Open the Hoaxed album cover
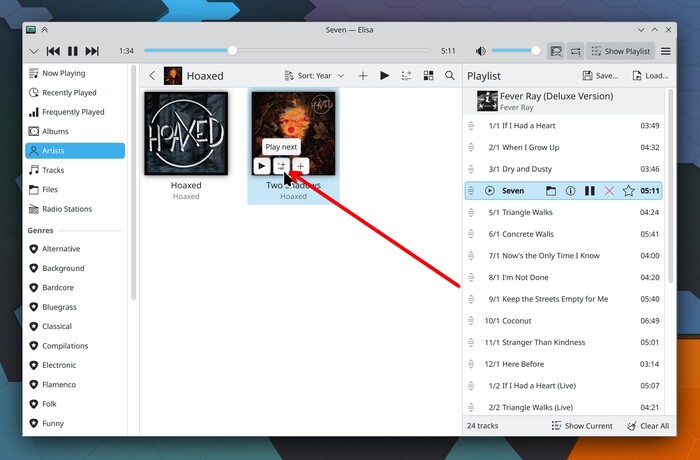Screen dimensions: 700x460 point(186,134)
